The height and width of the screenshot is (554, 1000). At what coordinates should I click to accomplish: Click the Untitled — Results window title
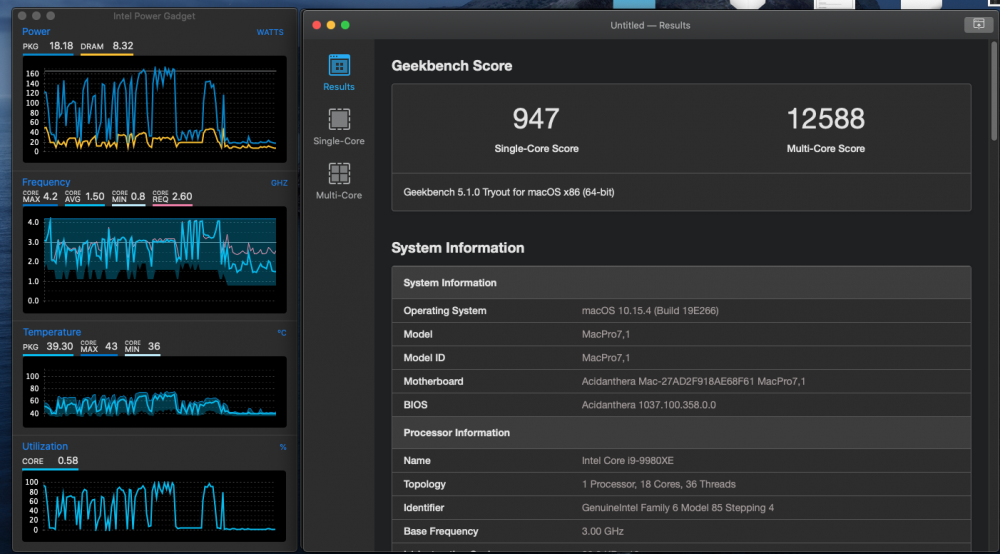click(650, 26)
